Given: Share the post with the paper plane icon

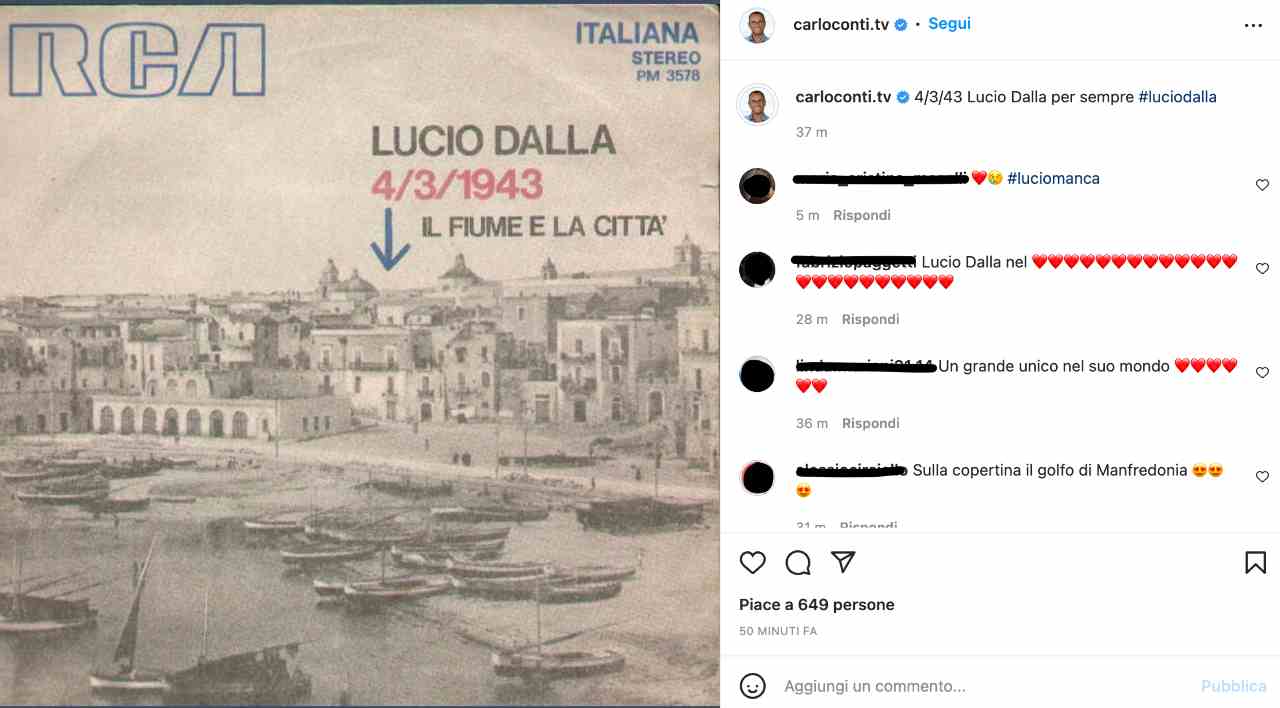Looking at the screenshot, I should 844,562.
